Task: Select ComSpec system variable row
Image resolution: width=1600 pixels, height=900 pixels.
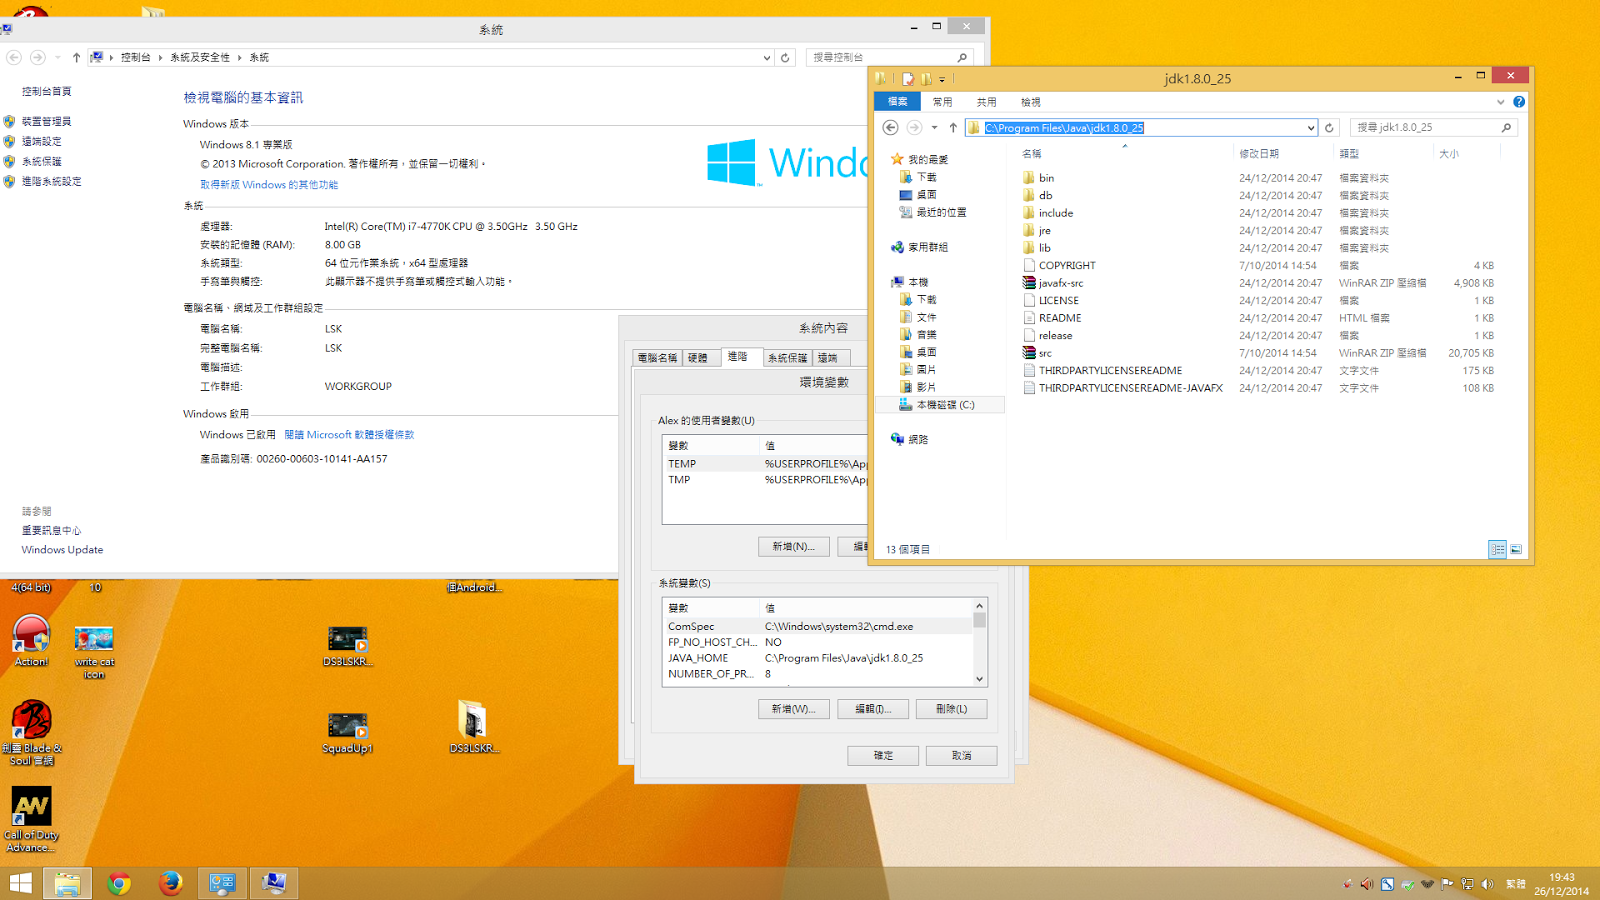Action: (x=817, y=626)
